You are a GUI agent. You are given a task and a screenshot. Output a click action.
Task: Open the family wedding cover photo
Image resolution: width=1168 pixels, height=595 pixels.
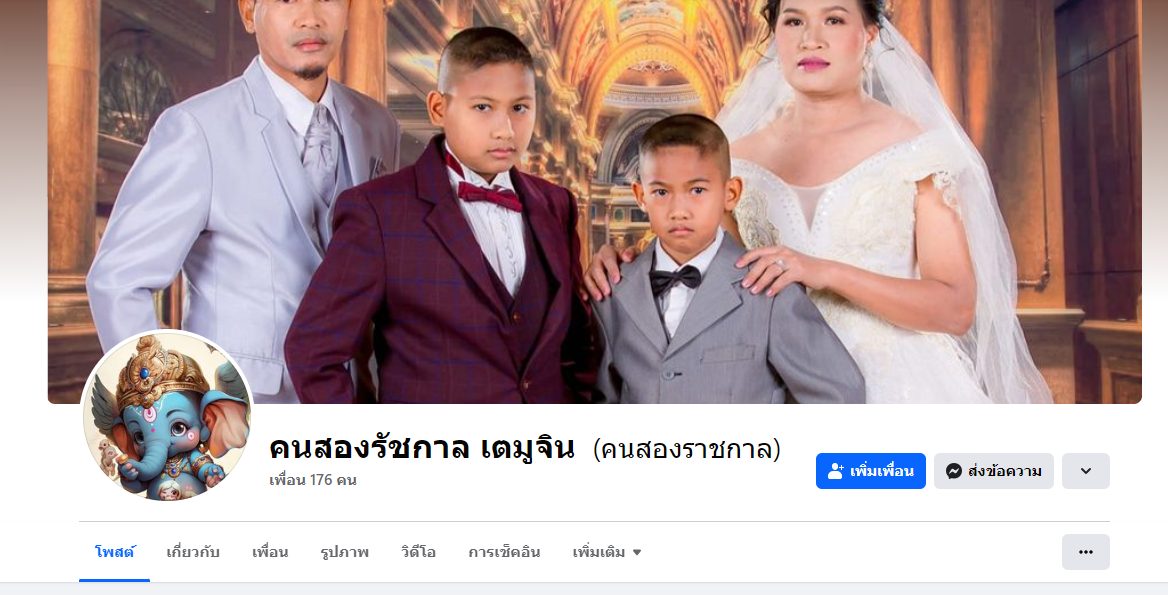(x=594, y=201)
